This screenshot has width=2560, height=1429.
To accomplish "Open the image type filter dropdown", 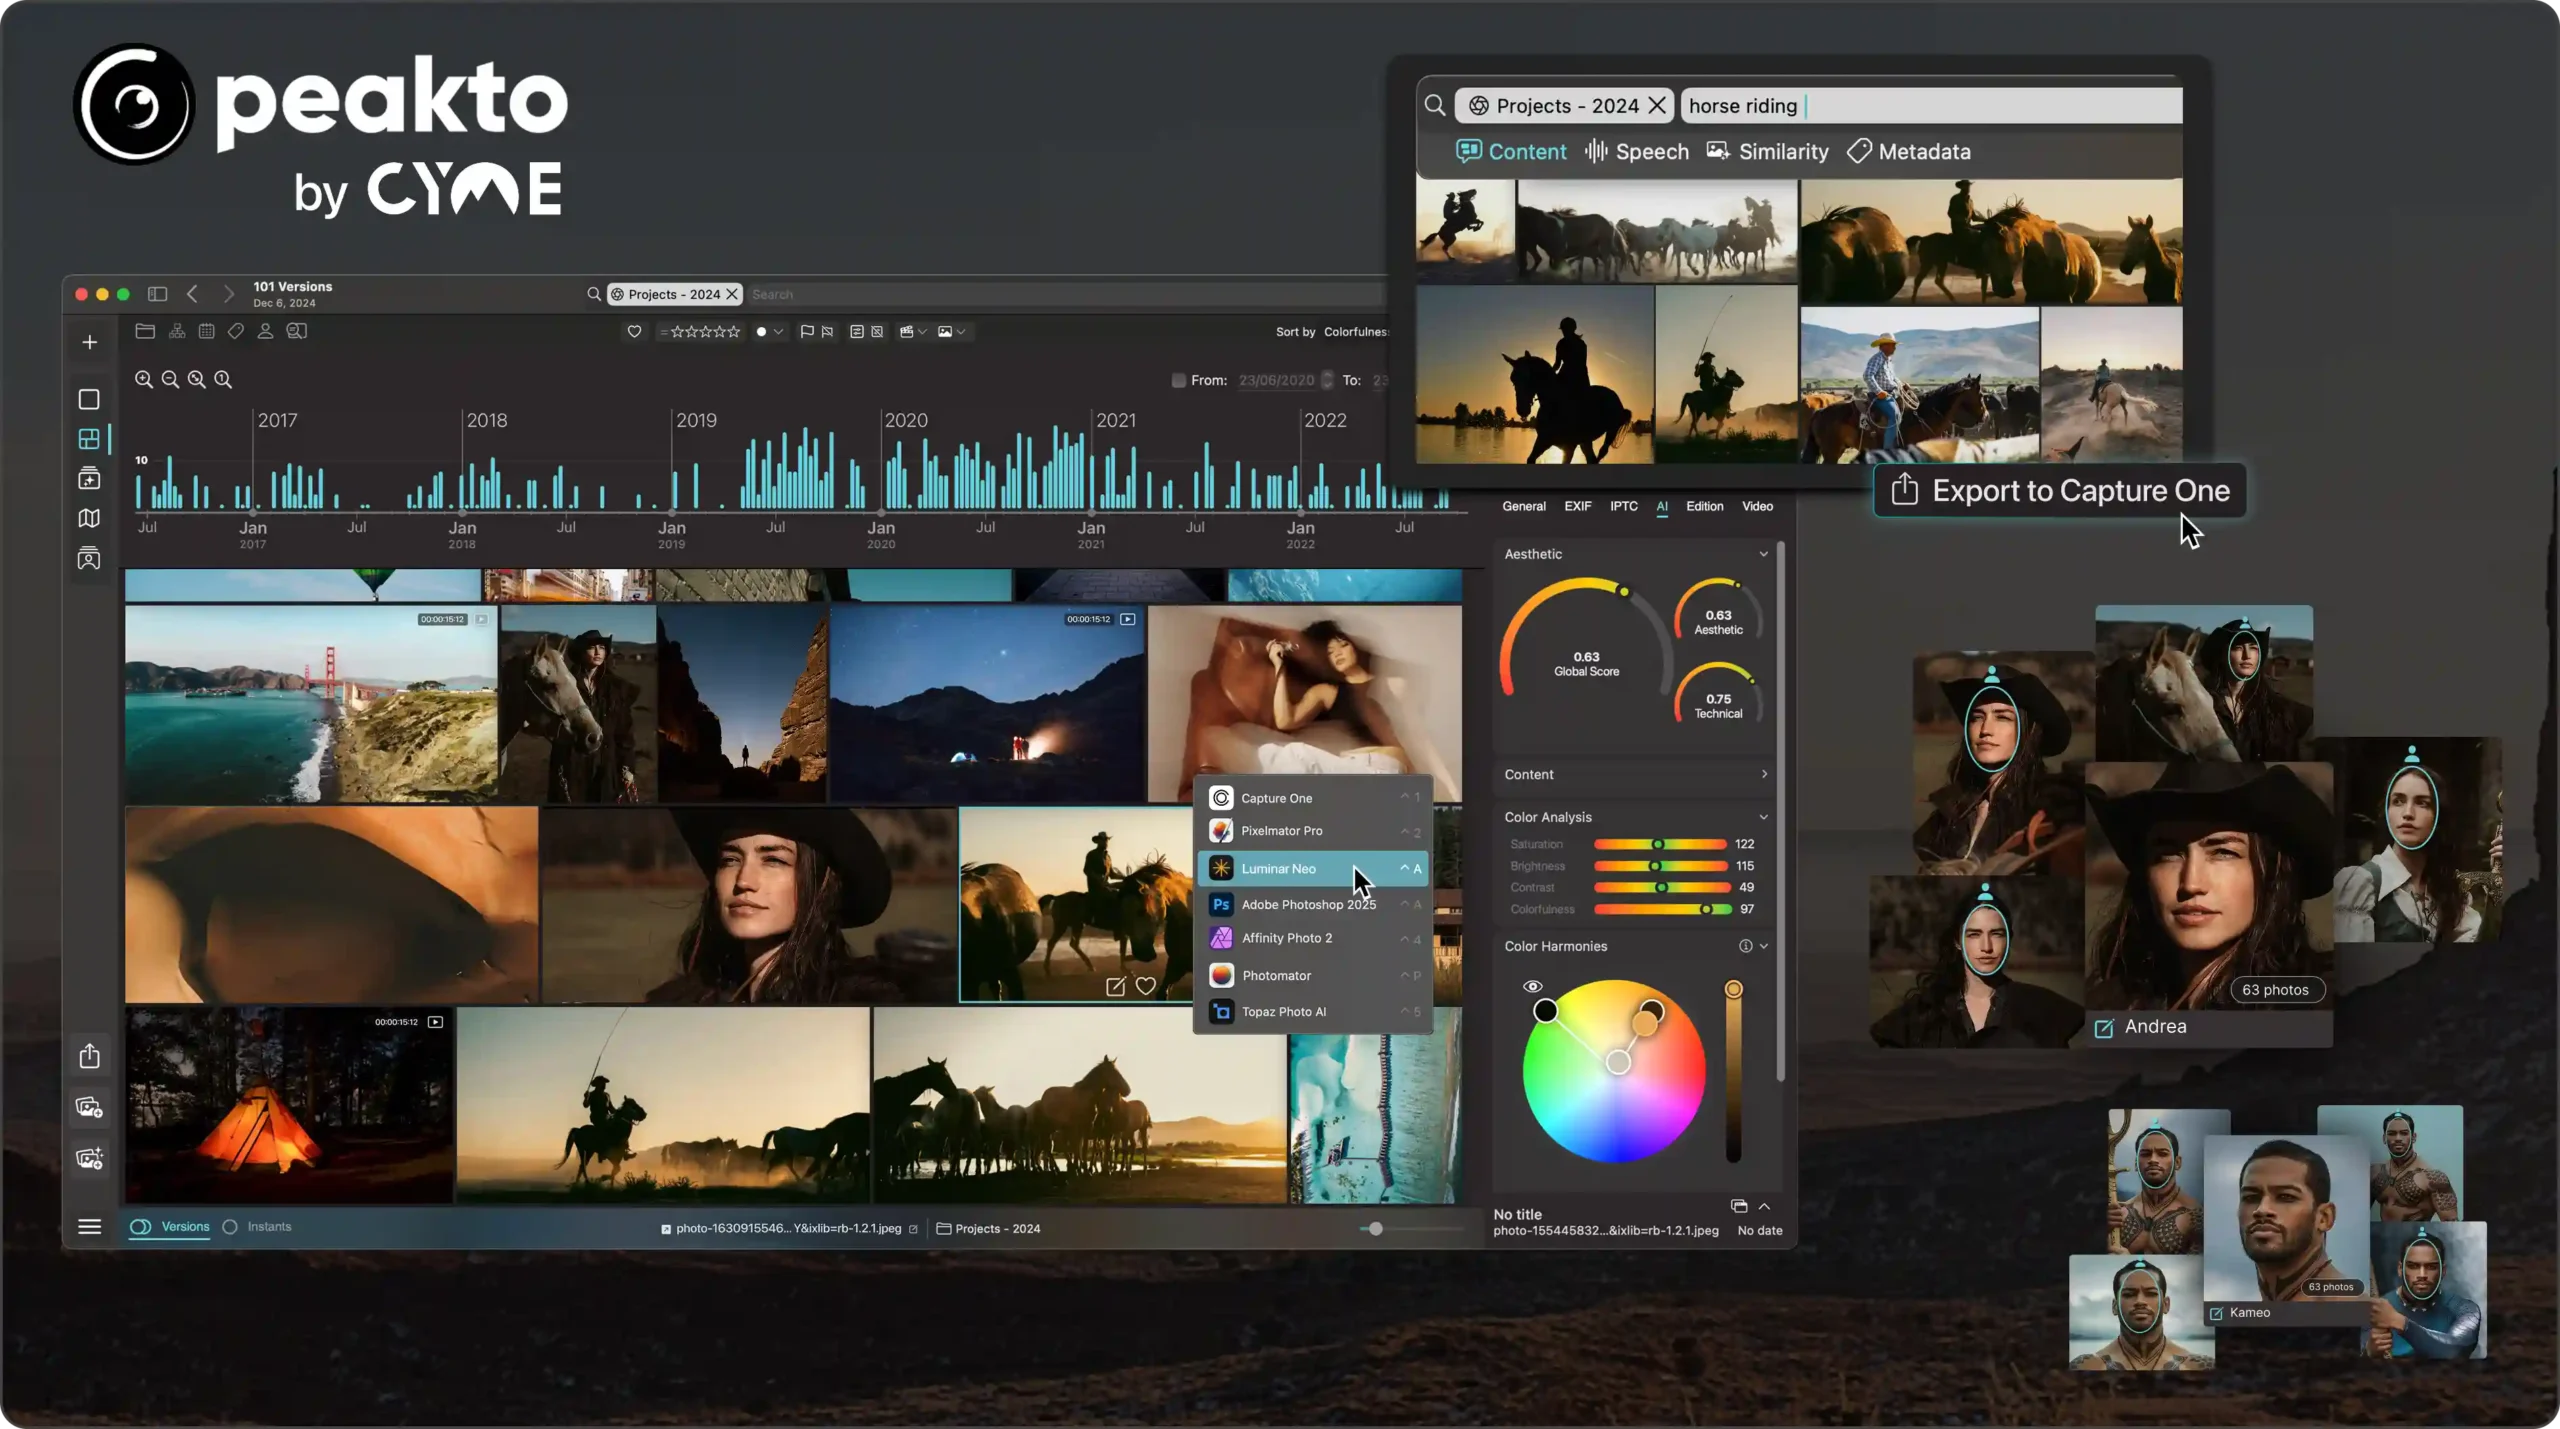I will click(x=951, y=332).
